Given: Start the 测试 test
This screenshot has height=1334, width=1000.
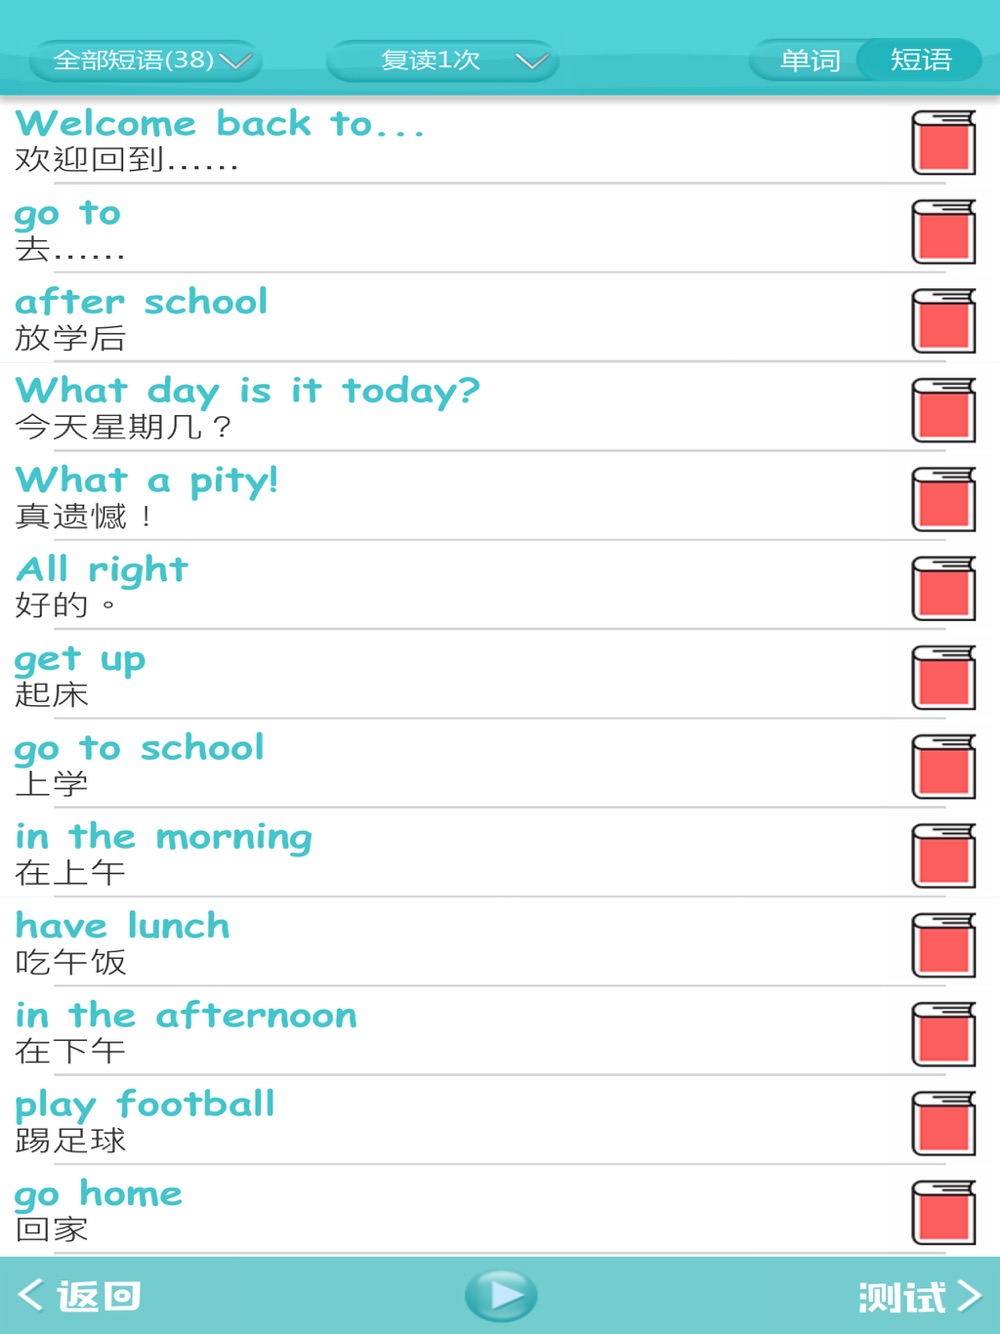Looking at the screenshot, I should [920, 1297].
